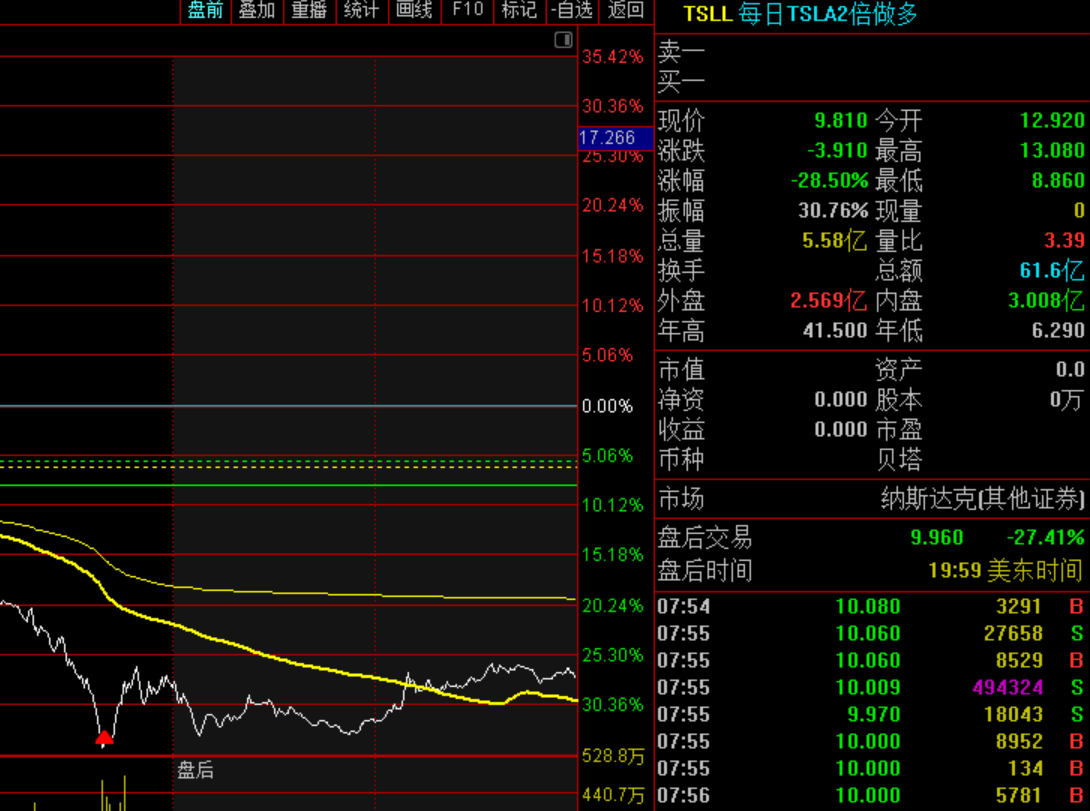Viewport: 1090px width, 811px height.
Task: Click the trade price 9.970
Action: 874,714
